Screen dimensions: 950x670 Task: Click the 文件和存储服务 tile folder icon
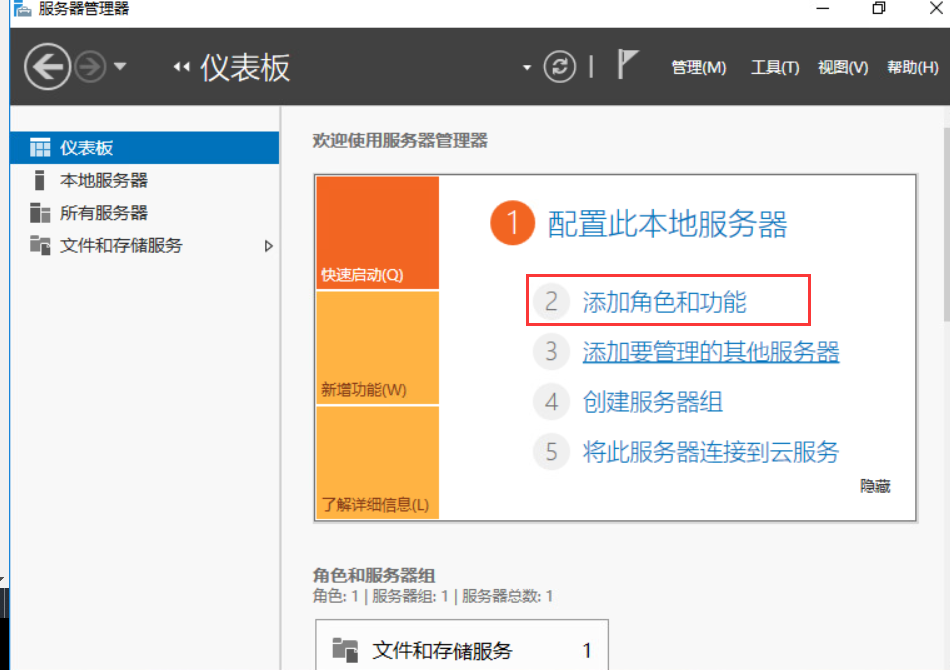coord(345,650)
